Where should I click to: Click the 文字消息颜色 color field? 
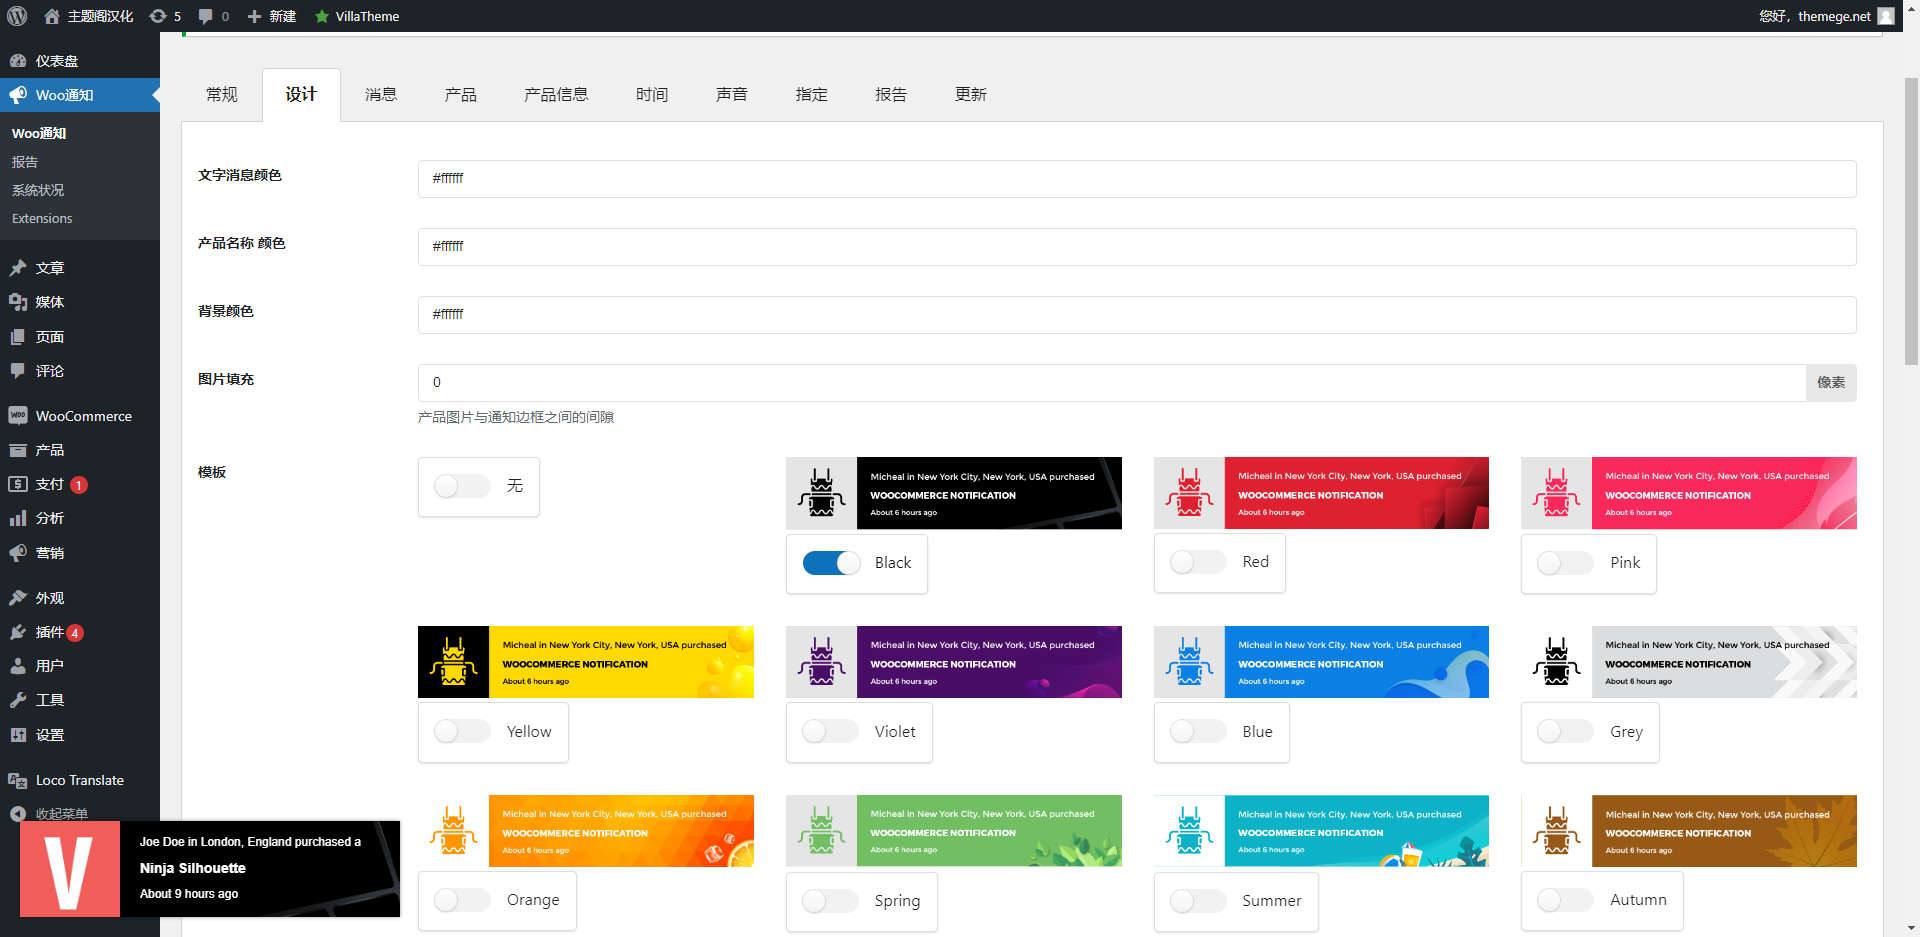tap(1137, 179)
